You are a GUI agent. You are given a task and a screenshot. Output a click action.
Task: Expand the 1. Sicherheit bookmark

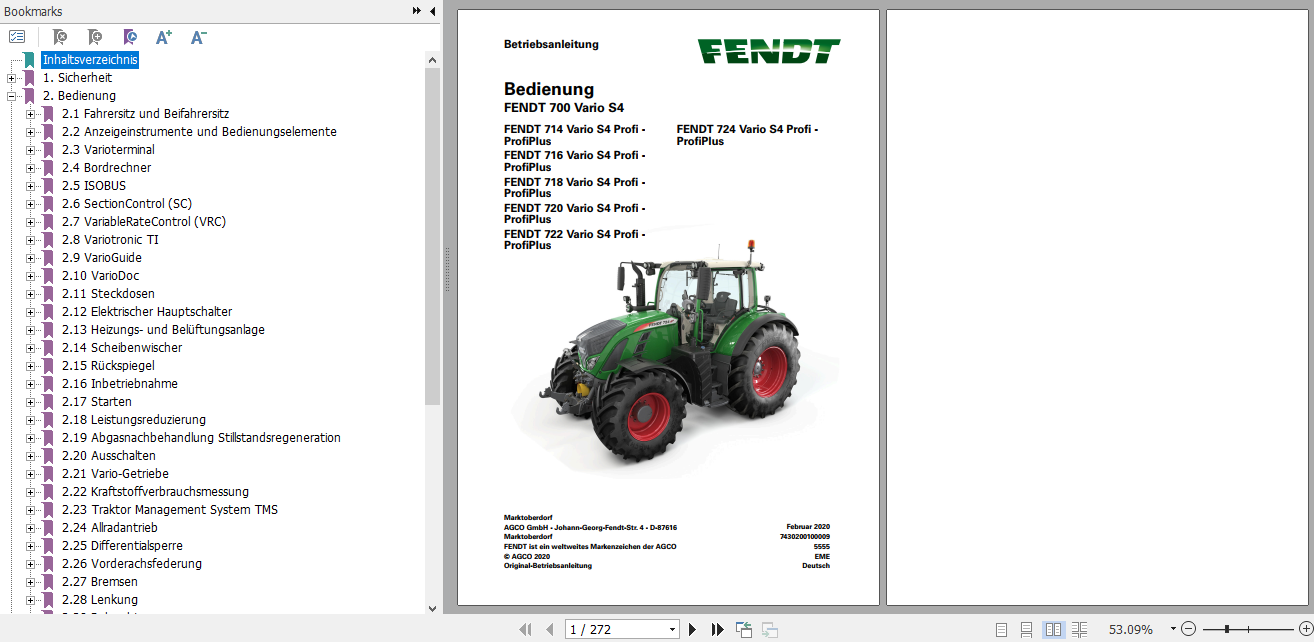[12, 78]
